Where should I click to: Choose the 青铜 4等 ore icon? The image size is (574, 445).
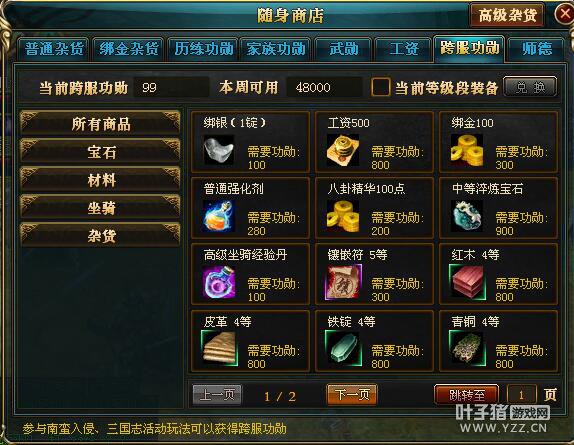467,349
